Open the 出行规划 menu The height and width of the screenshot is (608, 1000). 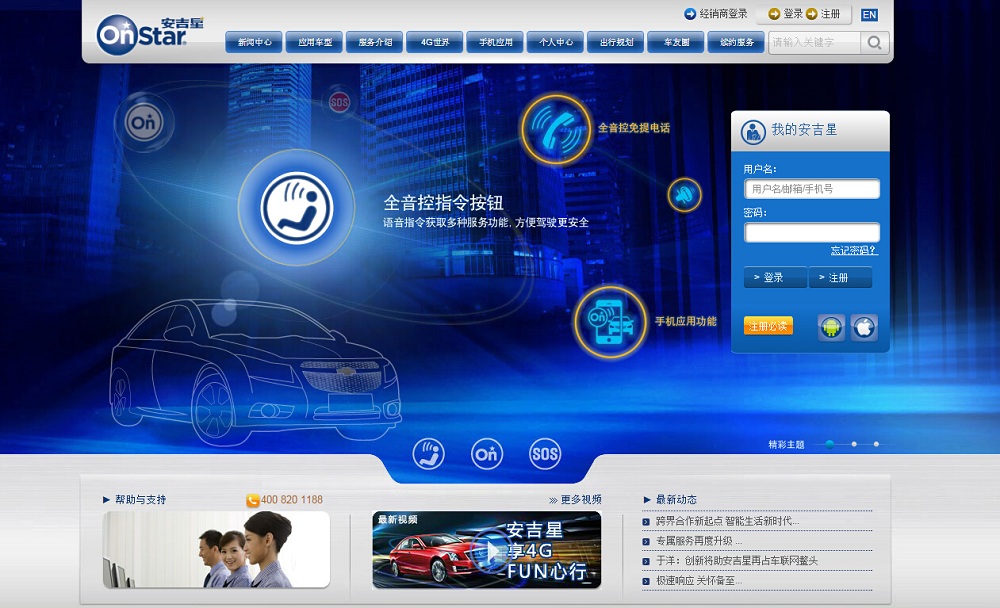616,42
